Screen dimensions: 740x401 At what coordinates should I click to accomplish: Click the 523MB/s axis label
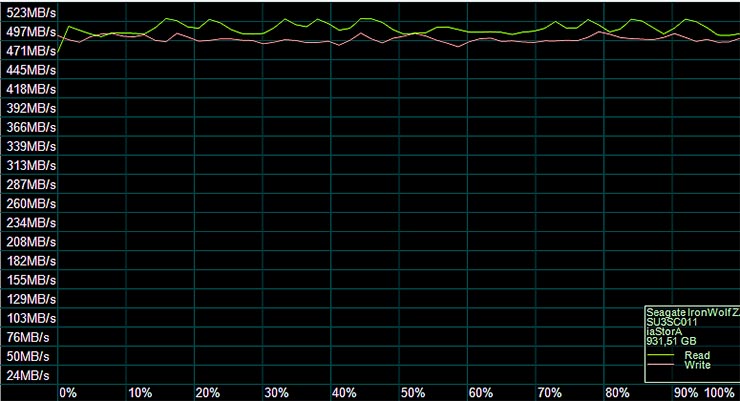click(x=29, y=13)
